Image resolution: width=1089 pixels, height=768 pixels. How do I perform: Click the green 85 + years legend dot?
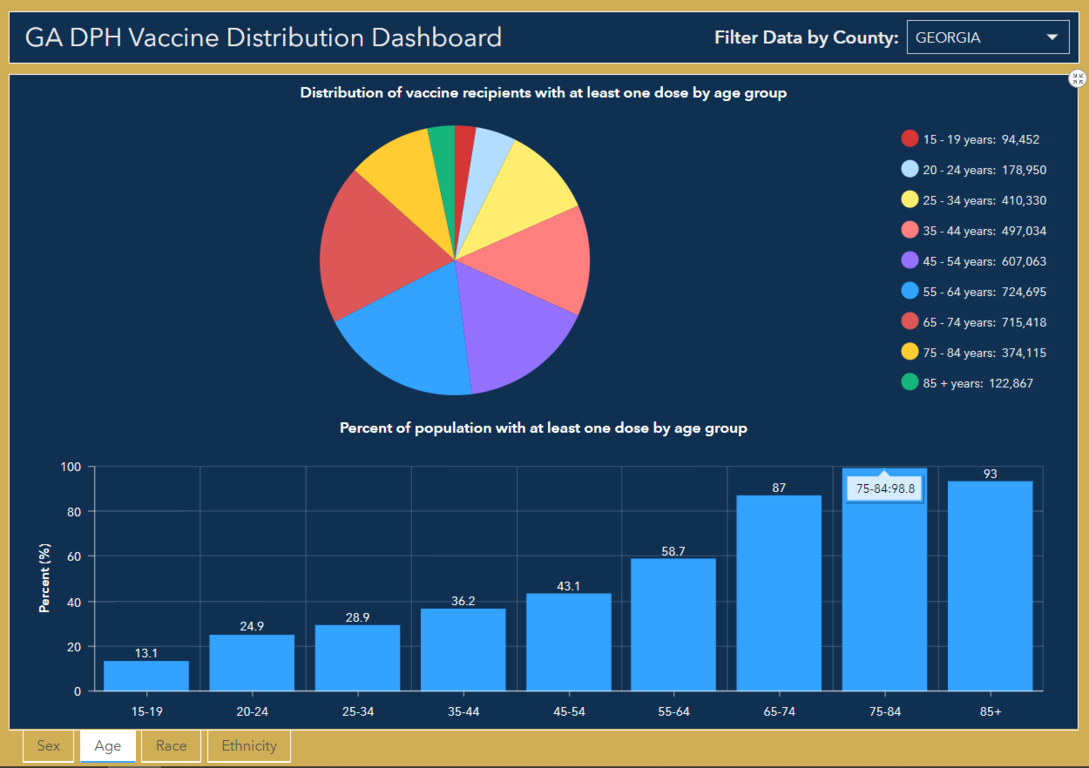click(909, 382)
